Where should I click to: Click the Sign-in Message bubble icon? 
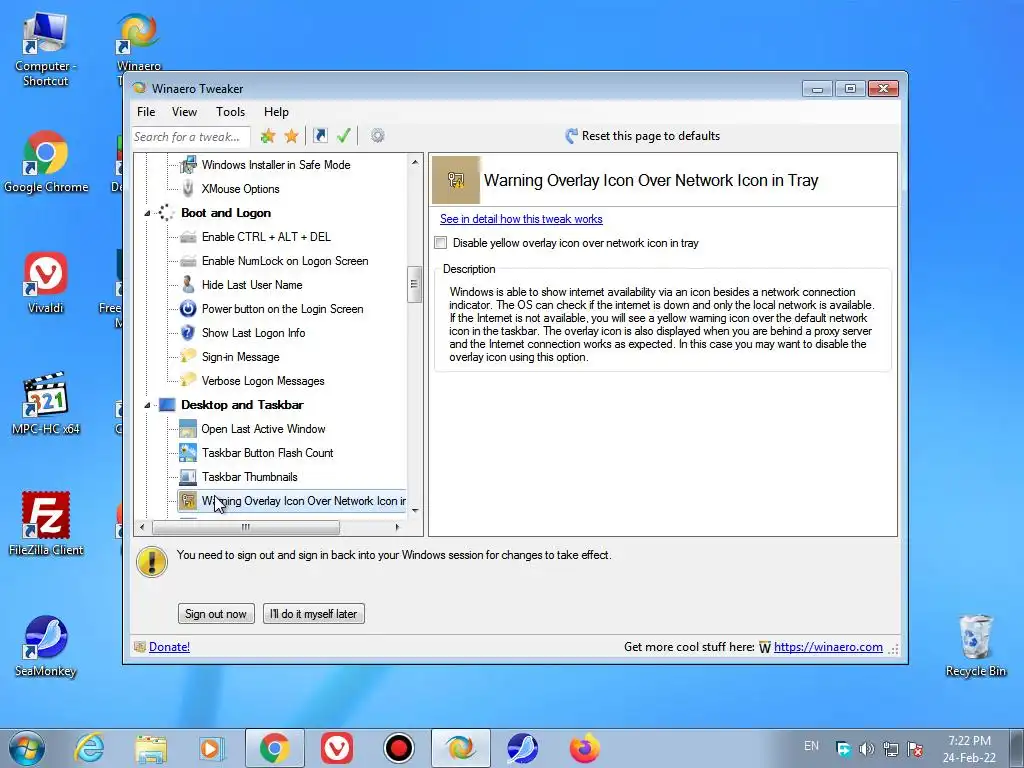click(x=188, y=357)
